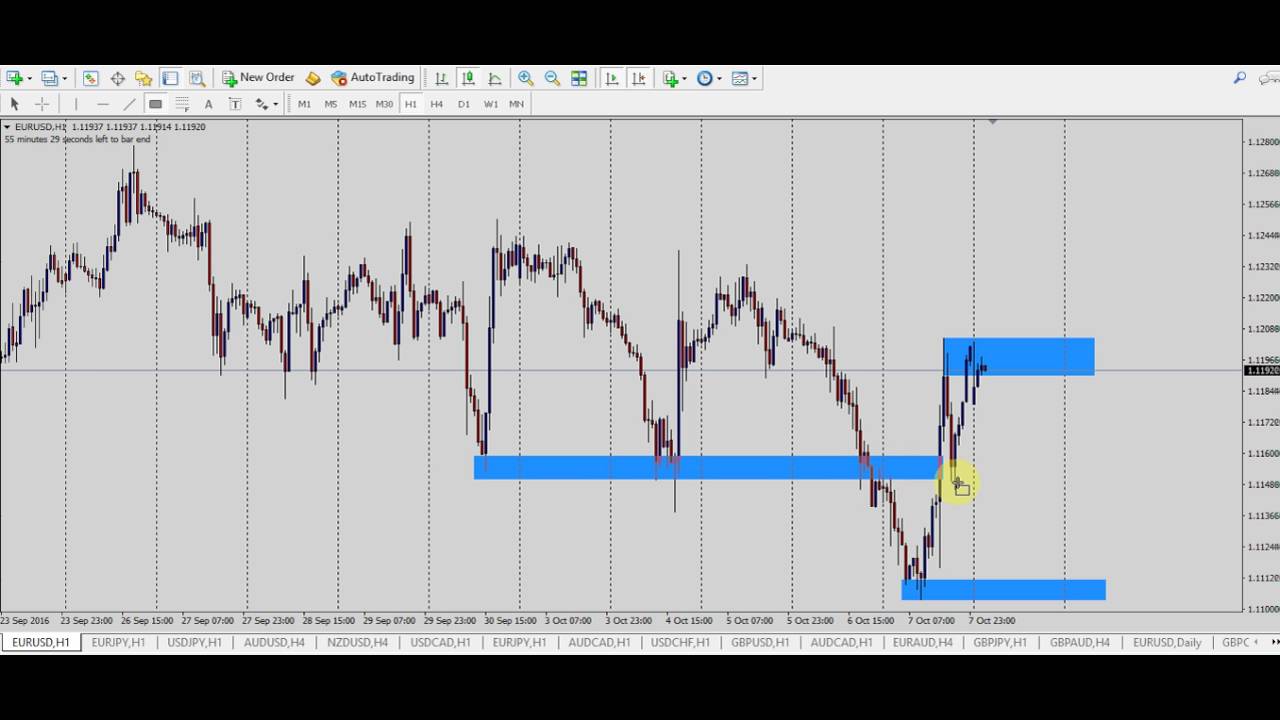Select the Arrows drawing tool icon

pos(261,104)
